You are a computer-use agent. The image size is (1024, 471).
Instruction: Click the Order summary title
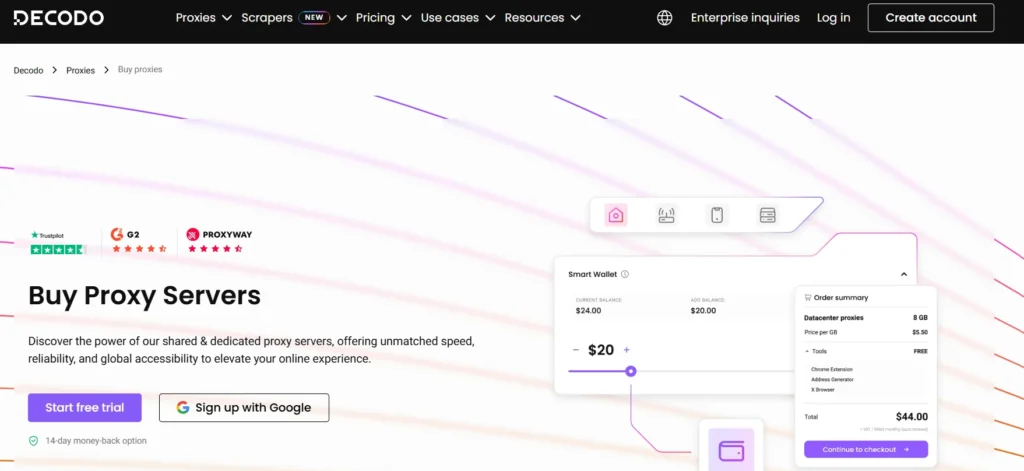pyautogui.click(x=841, y=298)
